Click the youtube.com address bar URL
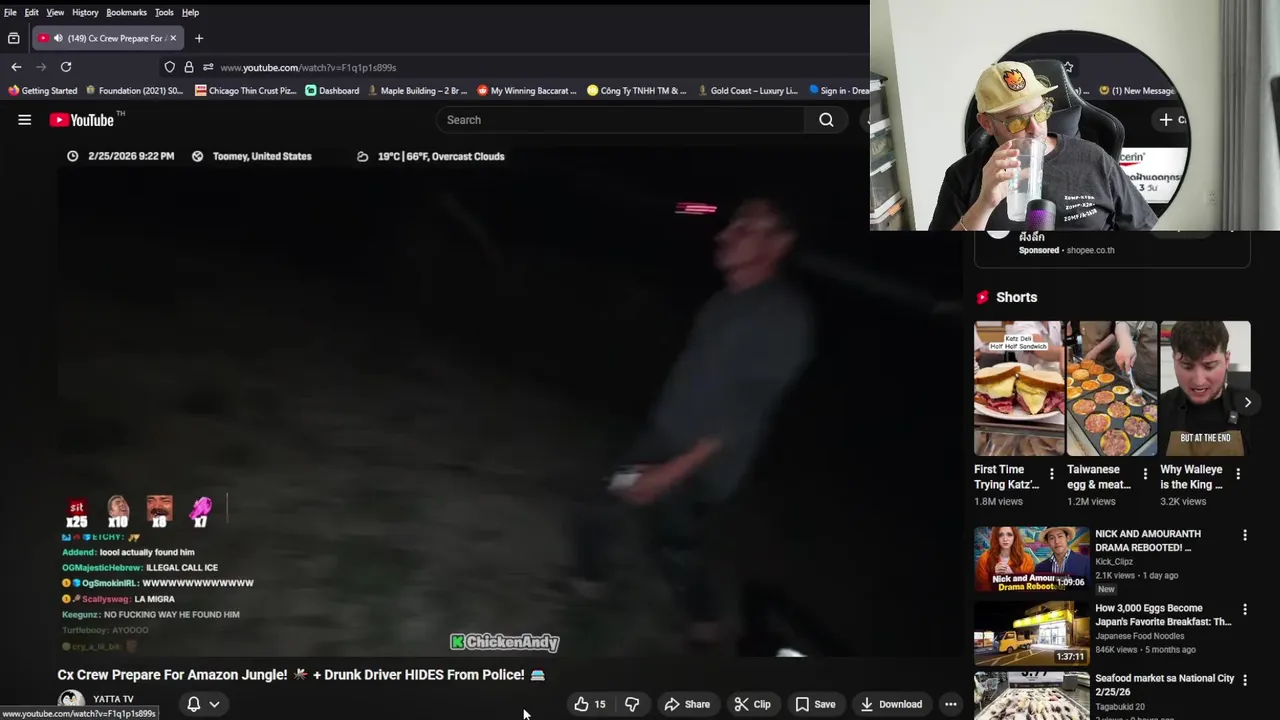The width and height of the screenshot is (1280, 720). point(308,68)
